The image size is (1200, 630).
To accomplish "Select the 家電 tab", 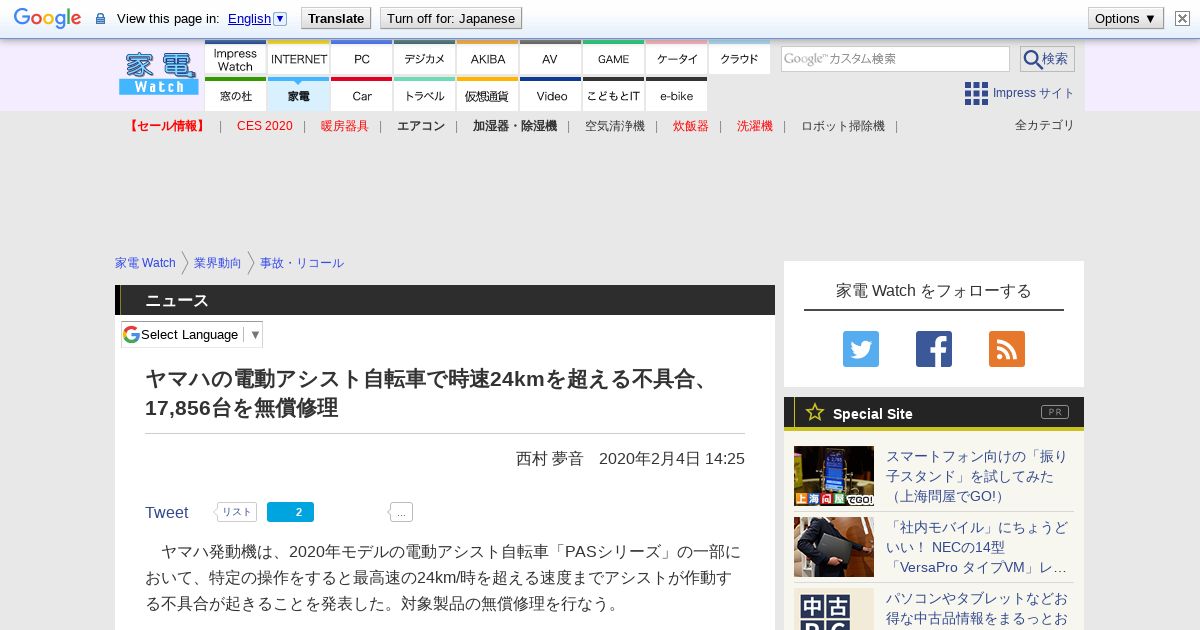I will (x=299, y=95).
